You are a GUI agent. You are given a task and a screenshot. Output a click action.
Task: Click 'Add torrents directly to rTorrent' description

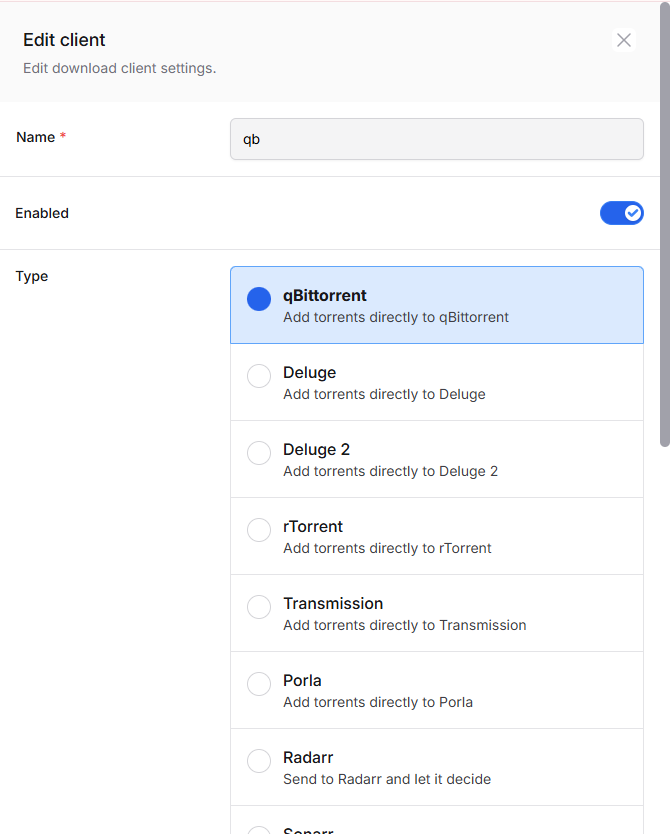click(x=387, y=548)
